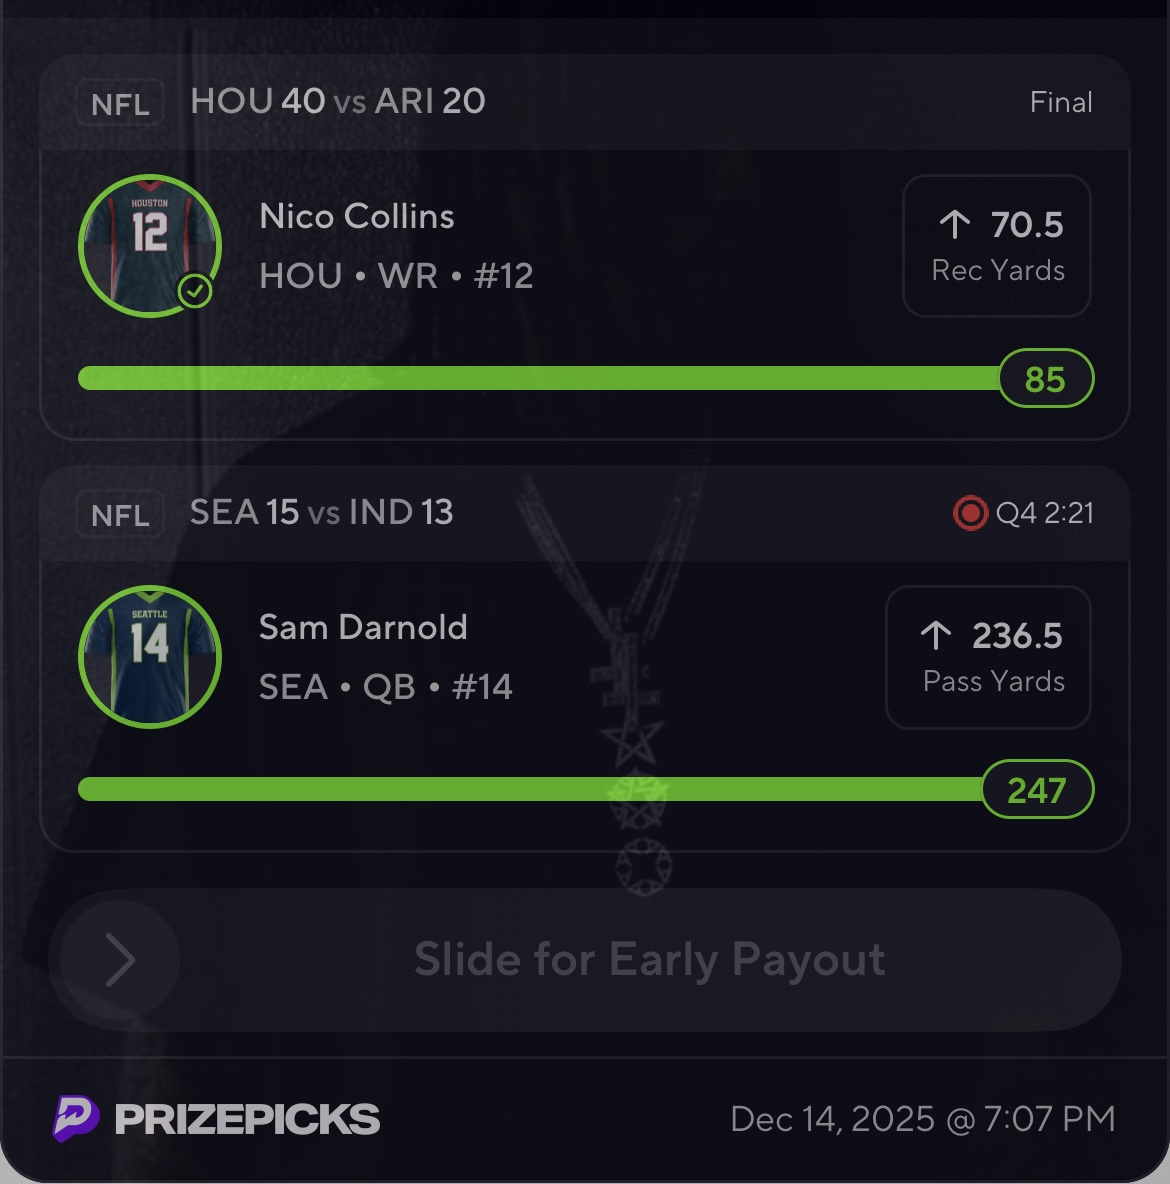Viewport: 1170px width, 1184px height.
Task: Click the NFL badge beside HOU vs ARI
Action: tap(120, 103)
